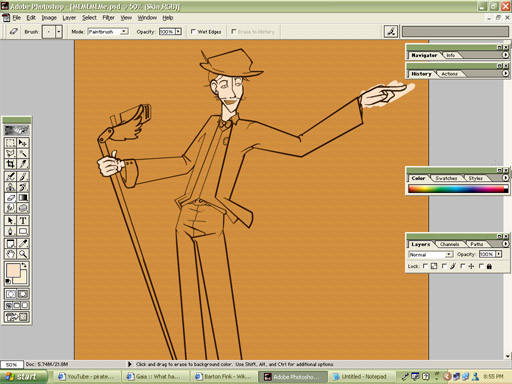The width and height of the screenshot is (512, 384).
Task: Open the Filter menu
Action: 108,18
